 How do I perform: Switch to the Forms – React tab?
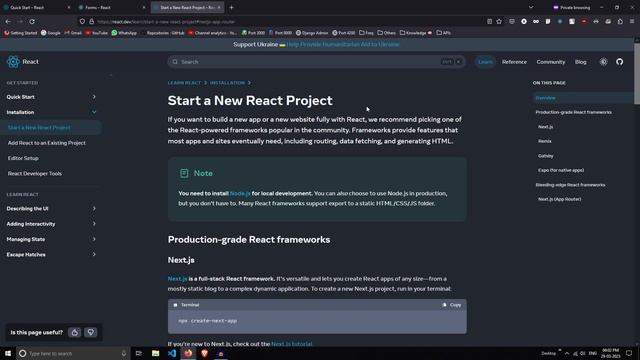(x=112, y=7)
